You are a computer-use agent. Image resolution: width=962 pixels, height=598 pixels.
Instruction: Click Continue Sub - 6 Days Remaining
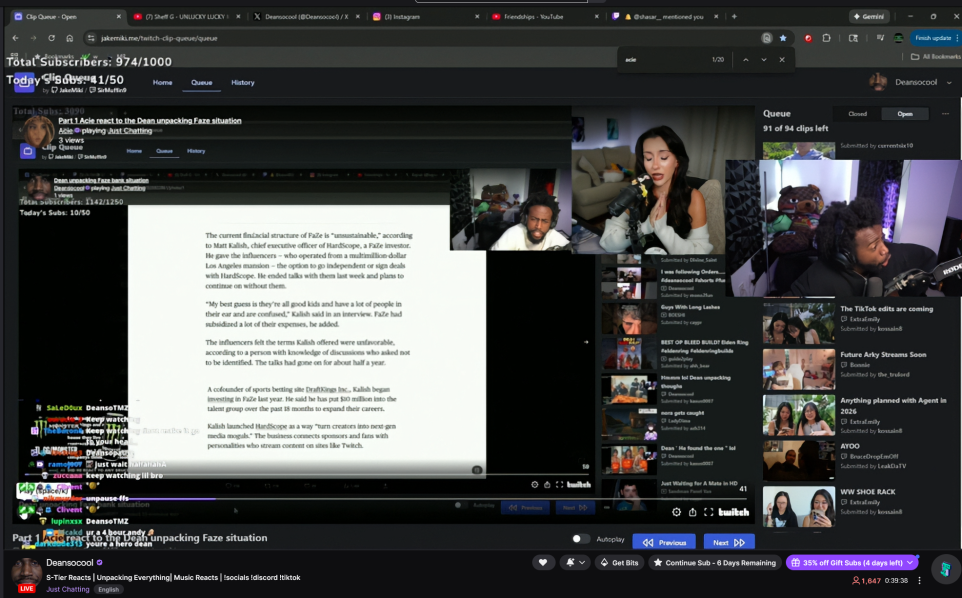coord(715,562)
